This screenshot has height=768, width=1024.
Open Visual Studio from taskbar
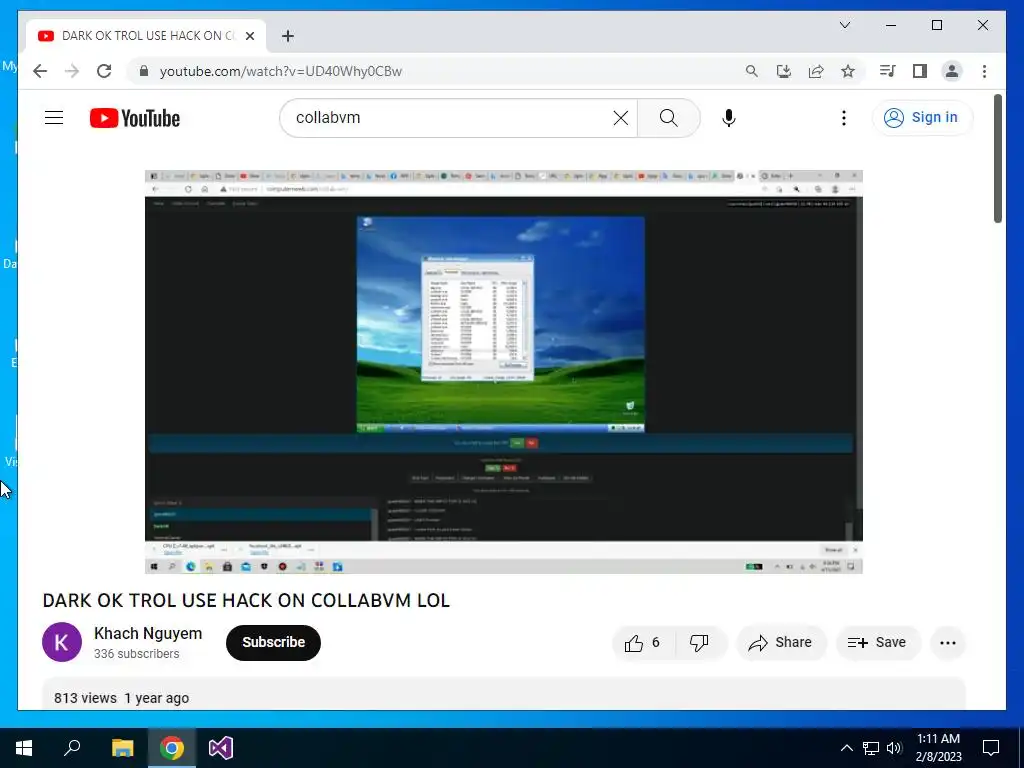click(221, 748)
